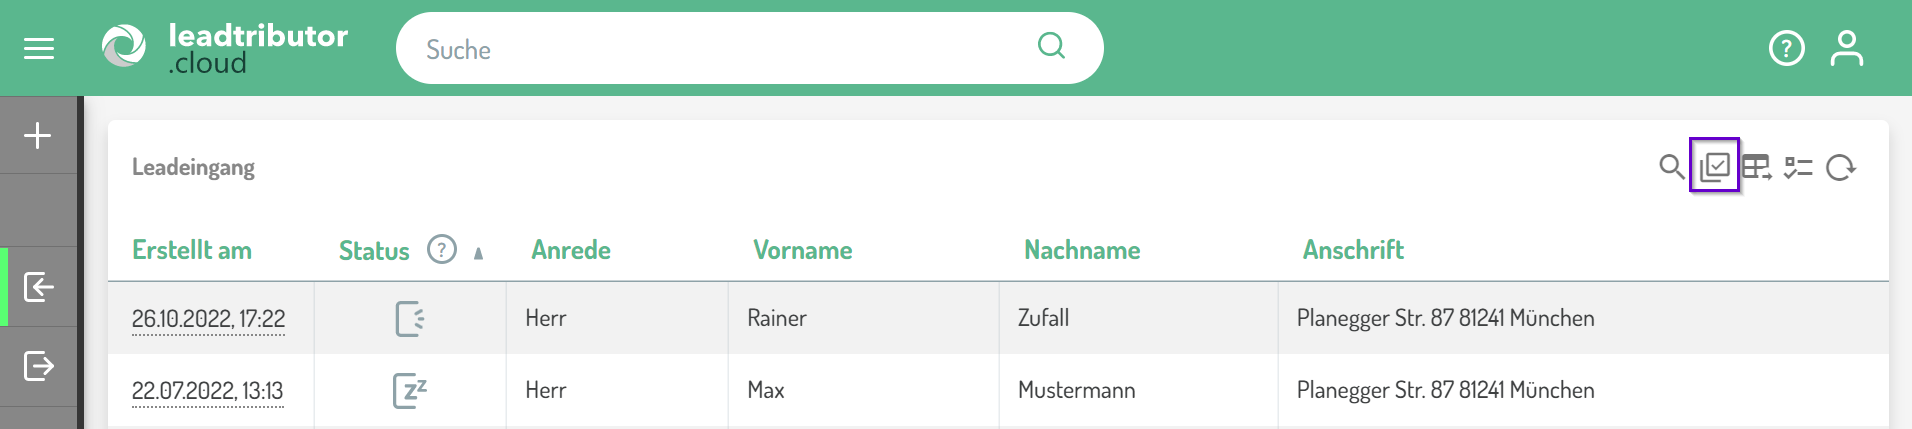Click the plus icon to add lead

(x=38, y=135)
